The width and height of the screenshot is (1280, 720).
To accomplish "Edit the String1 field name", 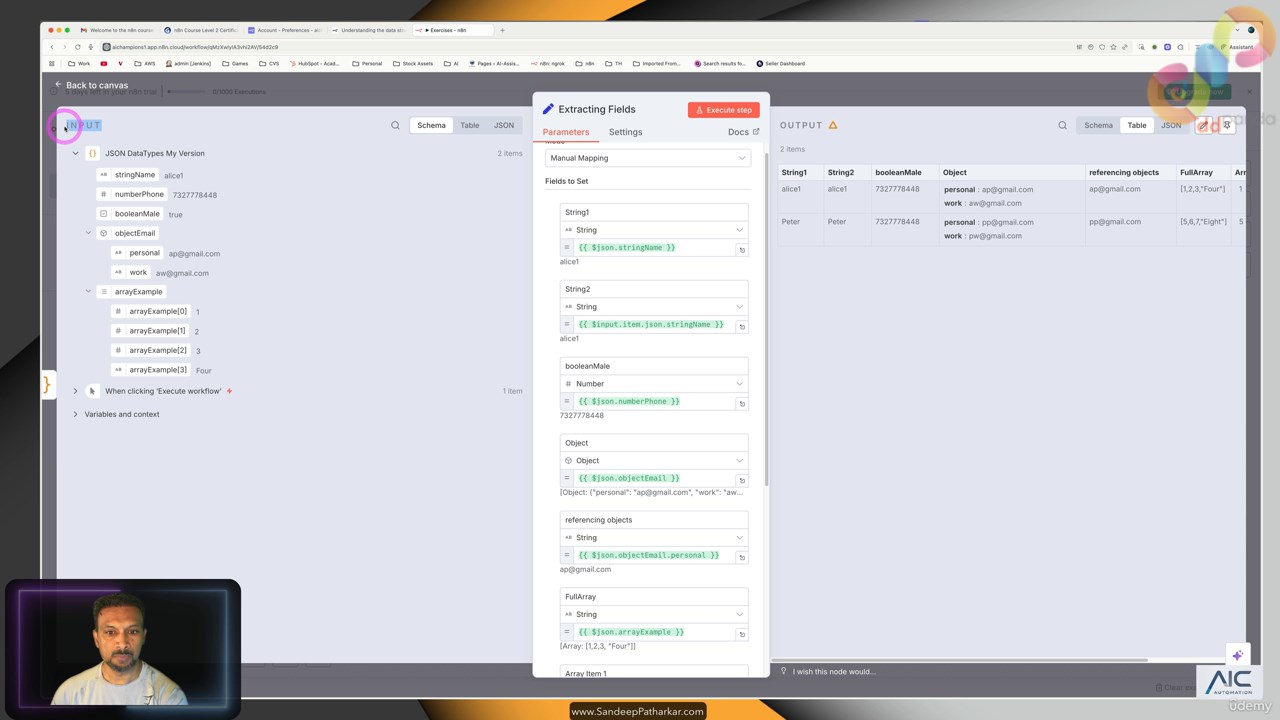I will 654,212.
